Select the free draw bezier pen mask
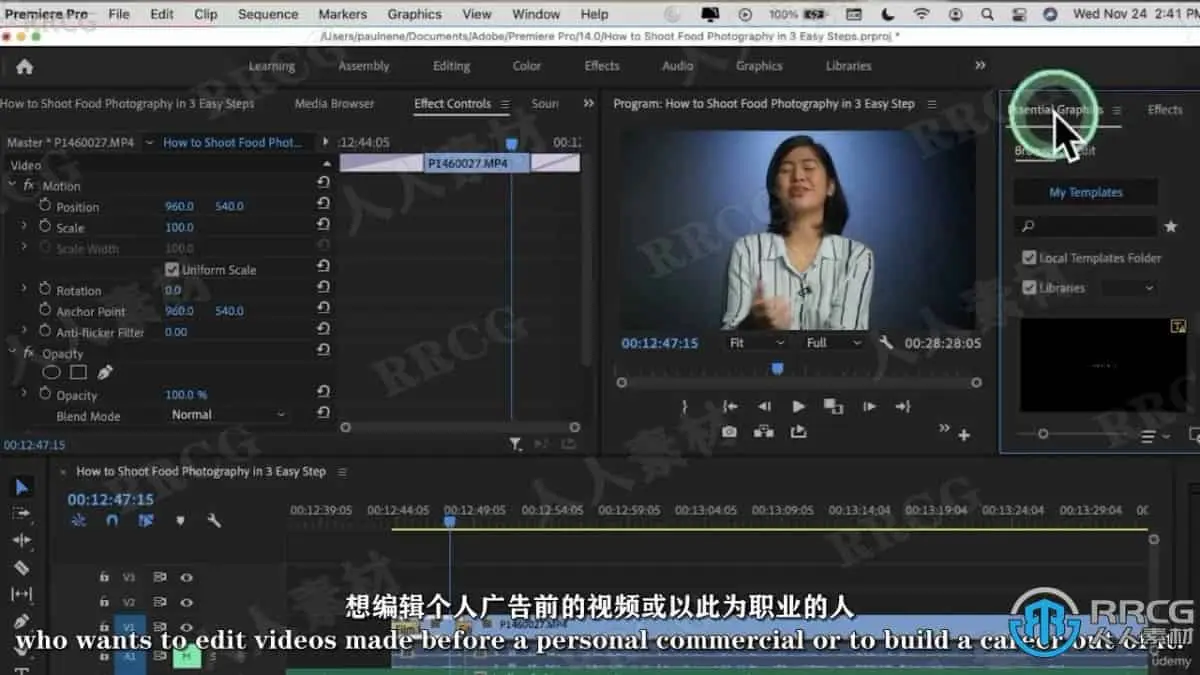Viewport: 1200px width, 675px height. point(105,372)
